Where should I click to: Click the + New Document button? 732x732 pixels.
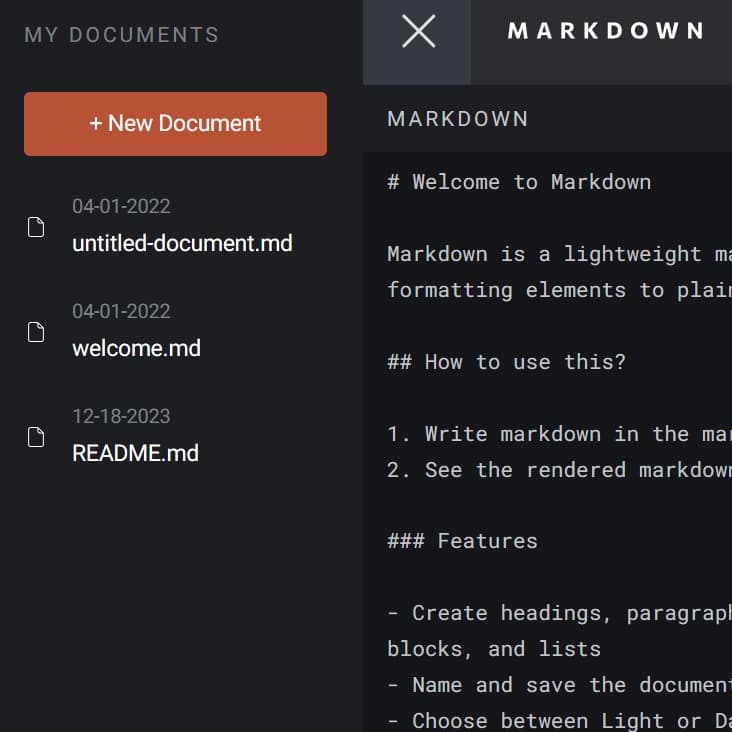coord(175,124)
